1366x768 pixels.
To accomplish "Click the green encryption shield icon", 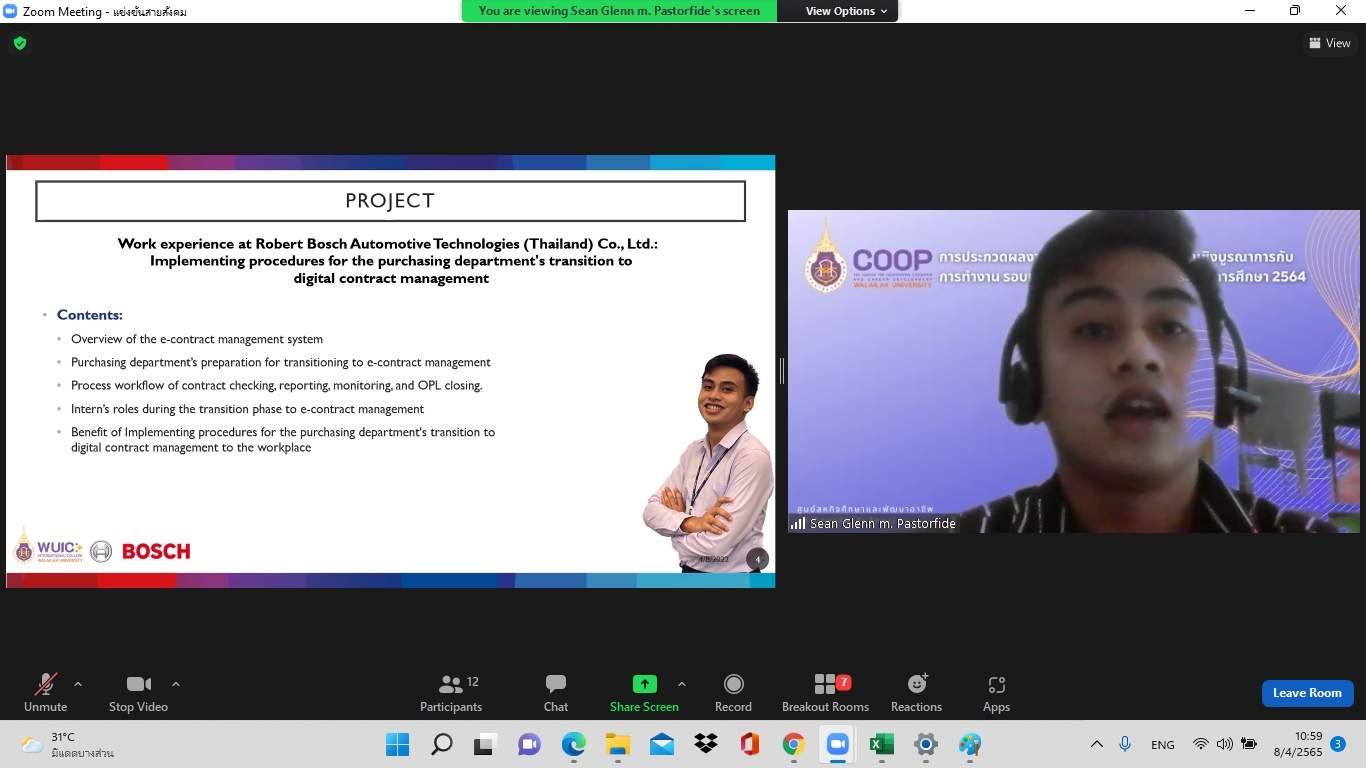I will 19,43.
